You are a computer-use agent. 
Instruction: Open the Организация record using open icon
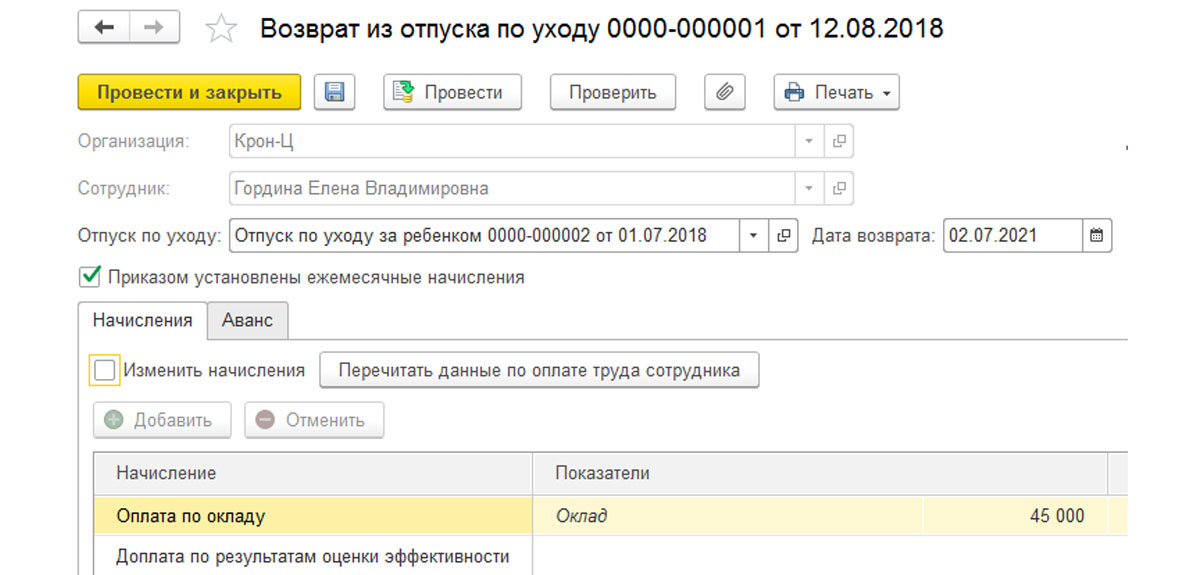click(x=839, y=141)
